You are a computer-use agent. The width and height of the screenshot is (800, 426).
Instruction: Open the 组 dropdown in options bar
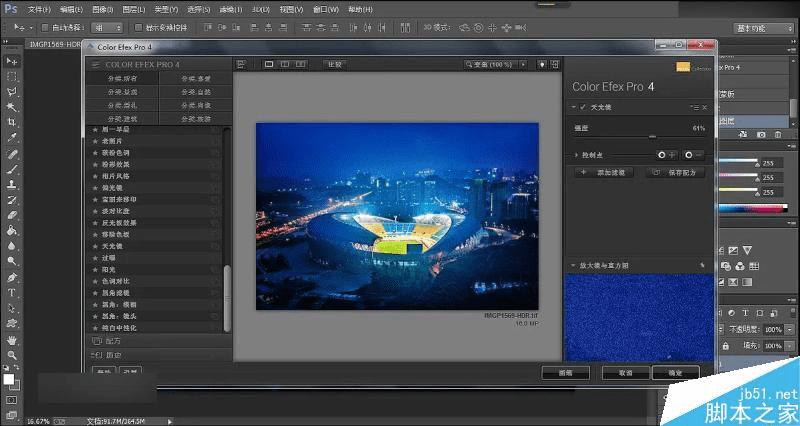[x=107, y=28]
